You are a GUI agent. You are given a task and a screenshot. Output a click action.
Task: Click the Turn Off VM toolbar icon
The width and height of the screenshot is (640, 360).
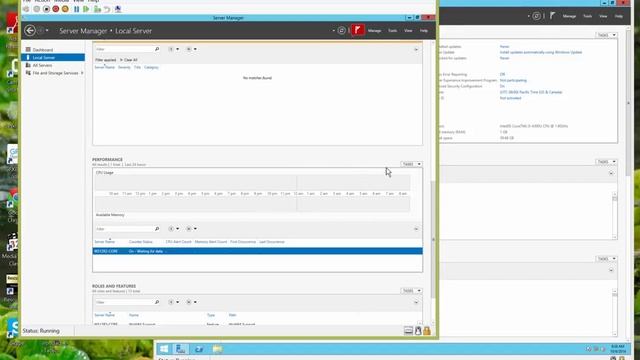[46, 9]
